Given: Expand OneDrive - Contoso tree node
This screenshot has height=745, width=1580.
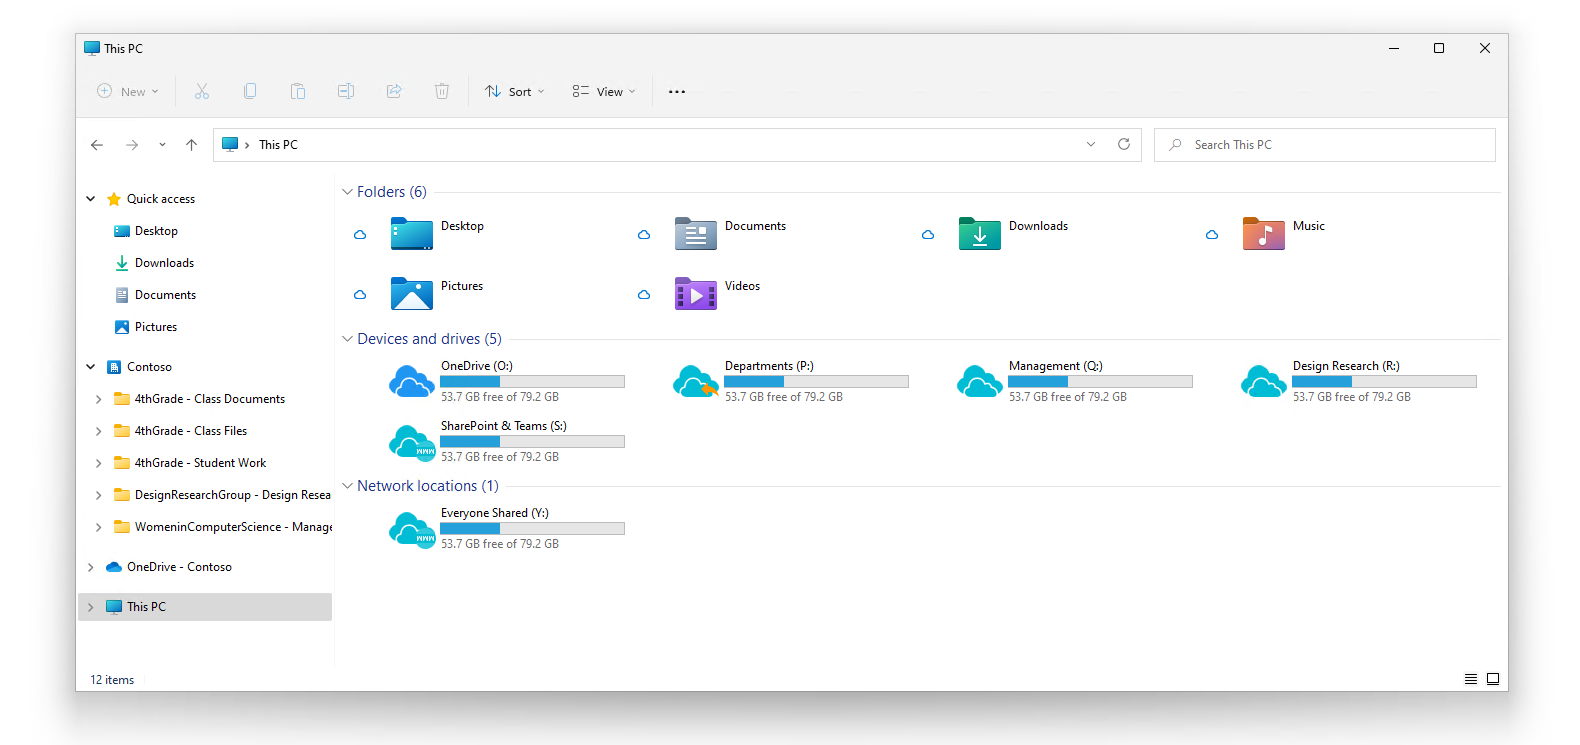Looking at the screenshot, I should pyautogui.click(x=91, y=567).
